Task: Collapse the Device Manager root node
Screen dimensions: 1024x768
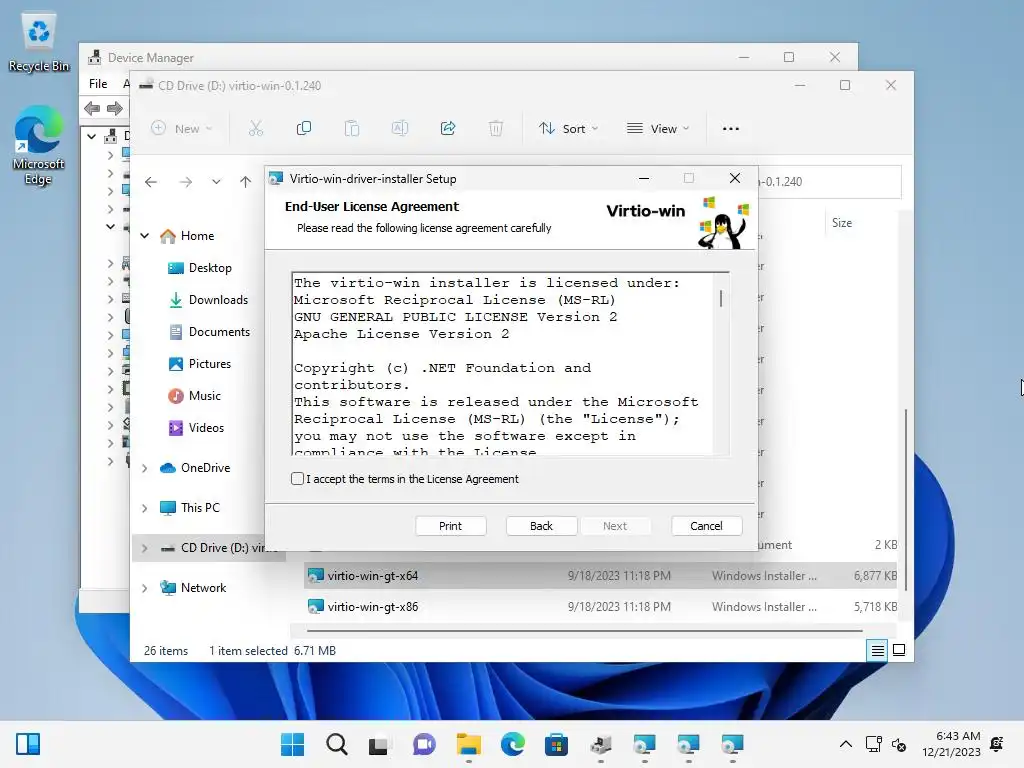Action: pyautogui.click(x=91, y=136)
